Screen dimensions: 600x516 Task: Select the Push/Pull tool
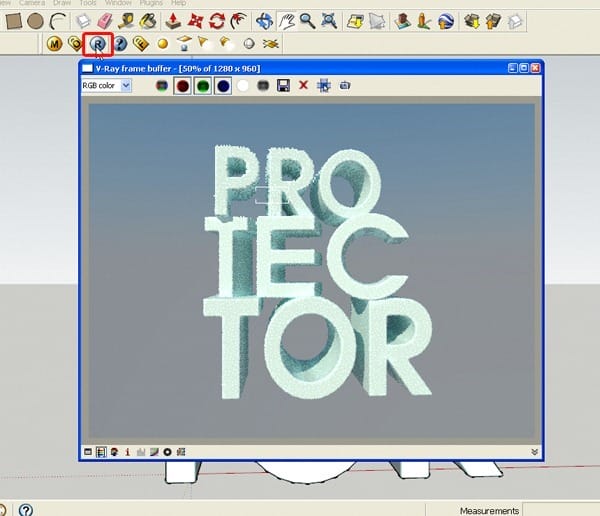pyautogui.click(x=173, y=21)
